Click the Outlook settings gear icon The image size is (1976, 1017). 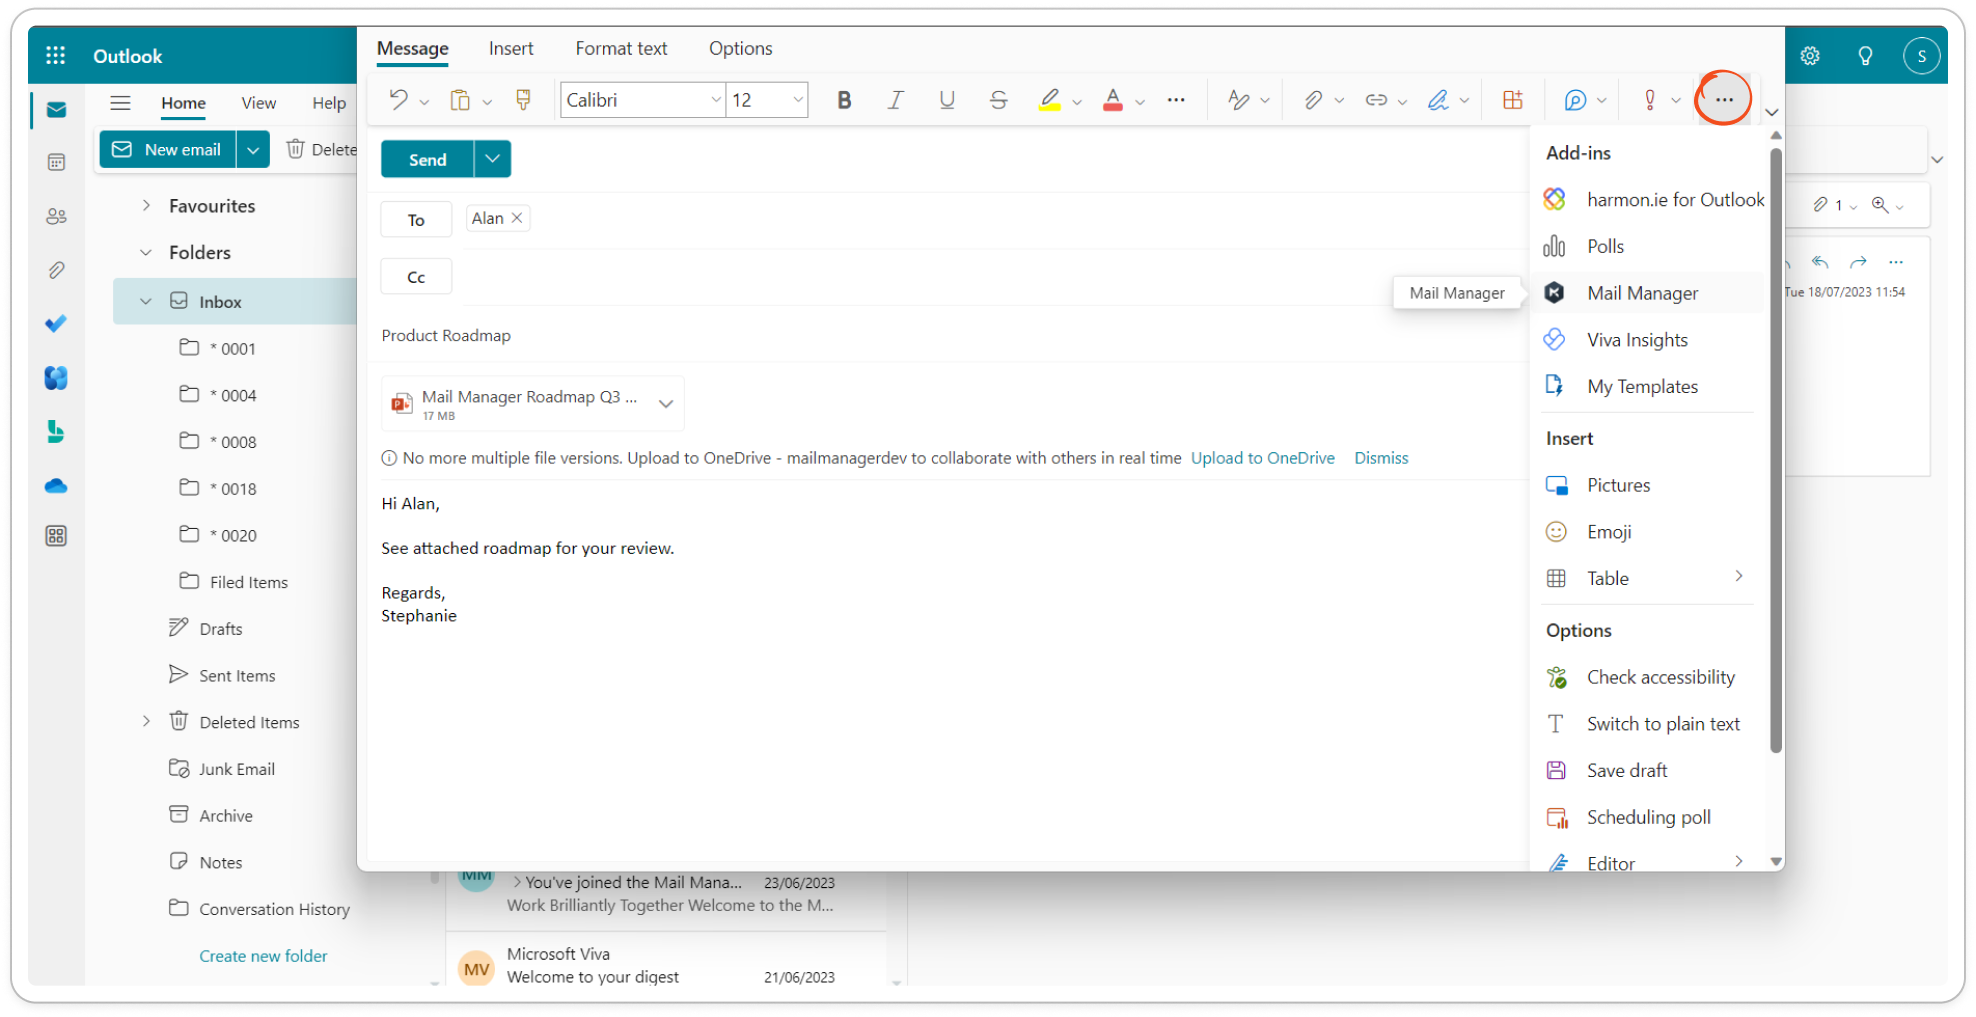[x=1810, y=56]
